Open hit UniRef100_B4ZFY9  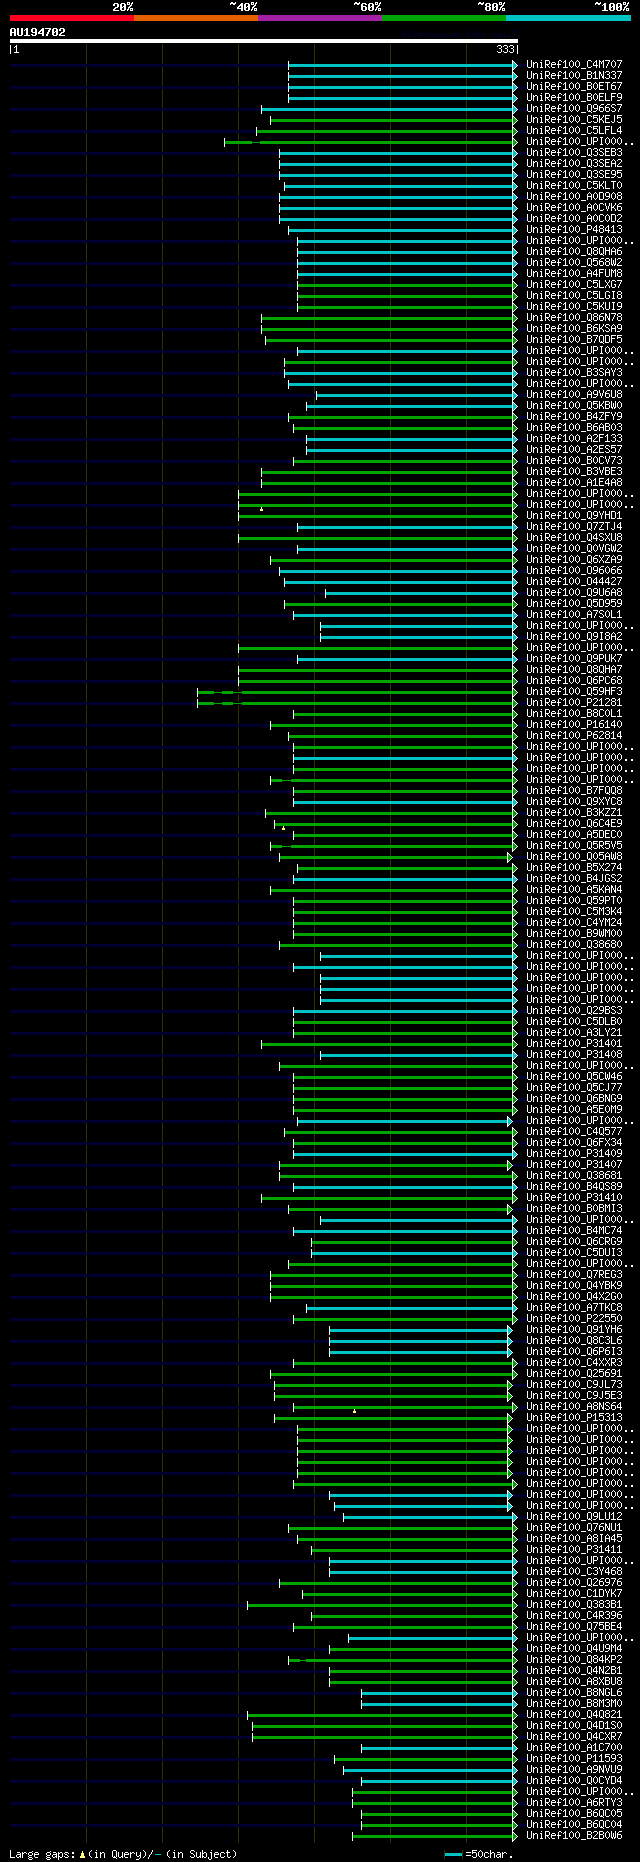[574, 417]
